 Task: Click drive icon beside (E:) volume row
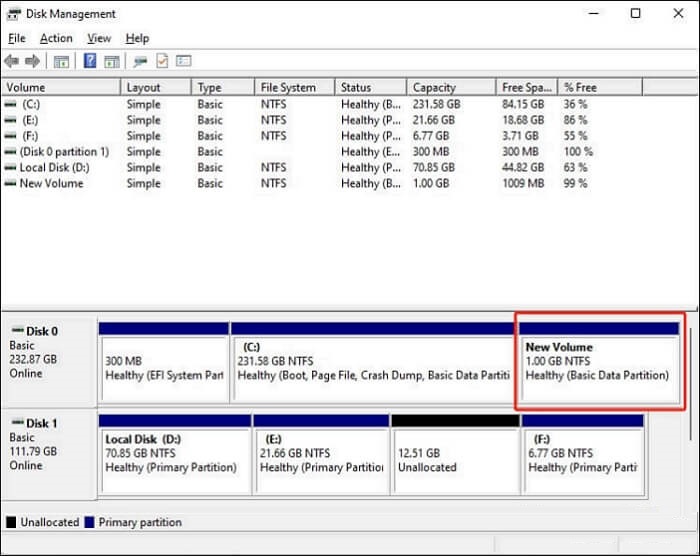(x=10, y=120)
